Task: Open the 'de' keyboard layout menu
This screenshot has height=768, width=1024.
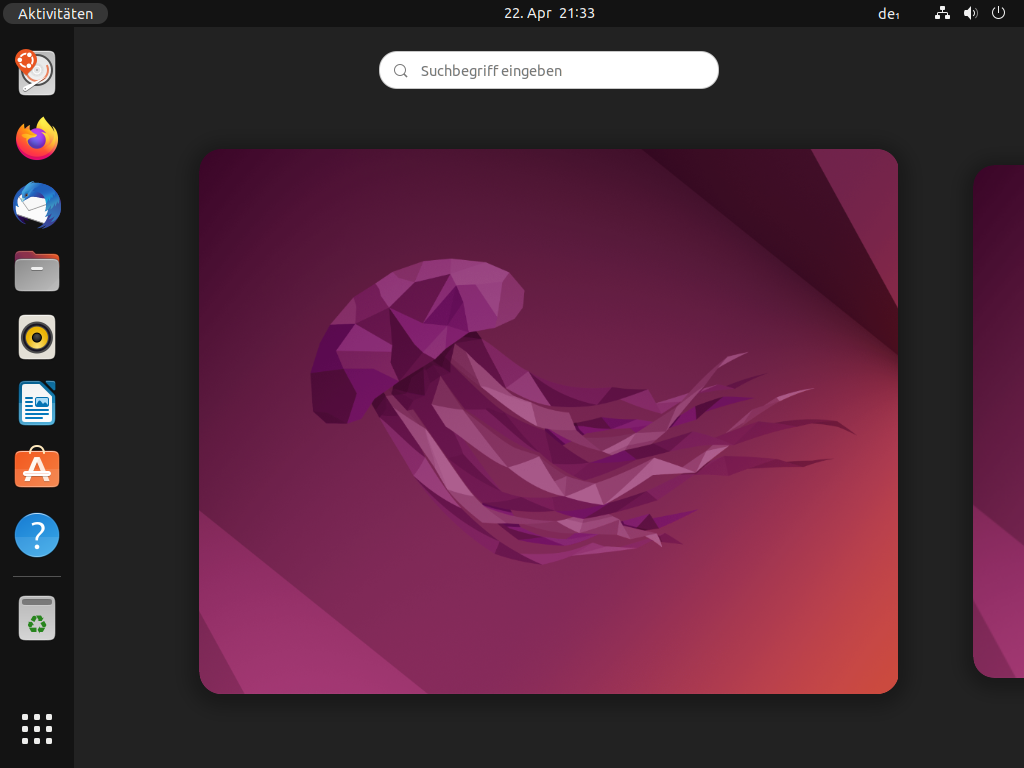Action: click(888, 14)
